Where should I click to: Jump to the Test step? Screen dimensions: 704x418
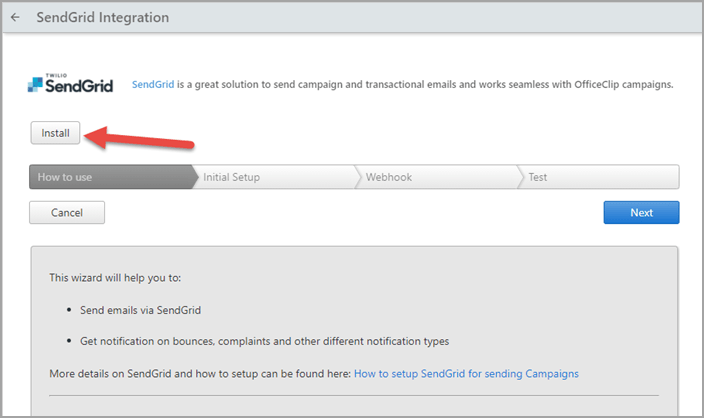coord(600,177)
